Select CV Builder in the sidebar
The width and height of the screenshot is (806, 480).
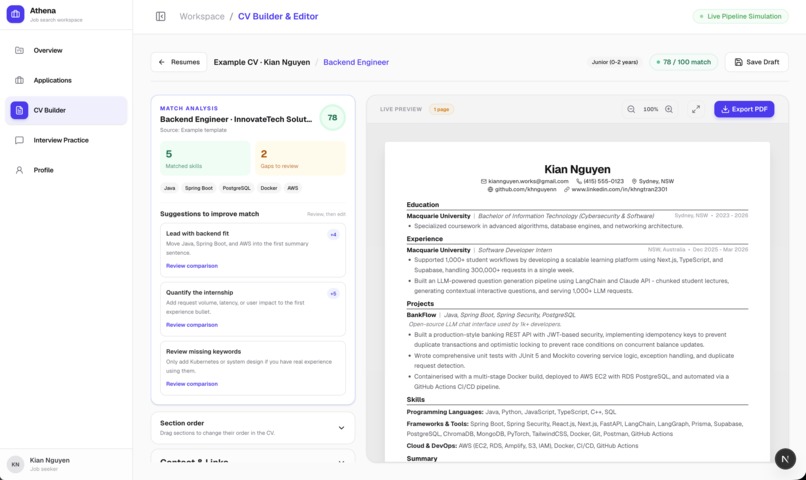click(66, 110)
